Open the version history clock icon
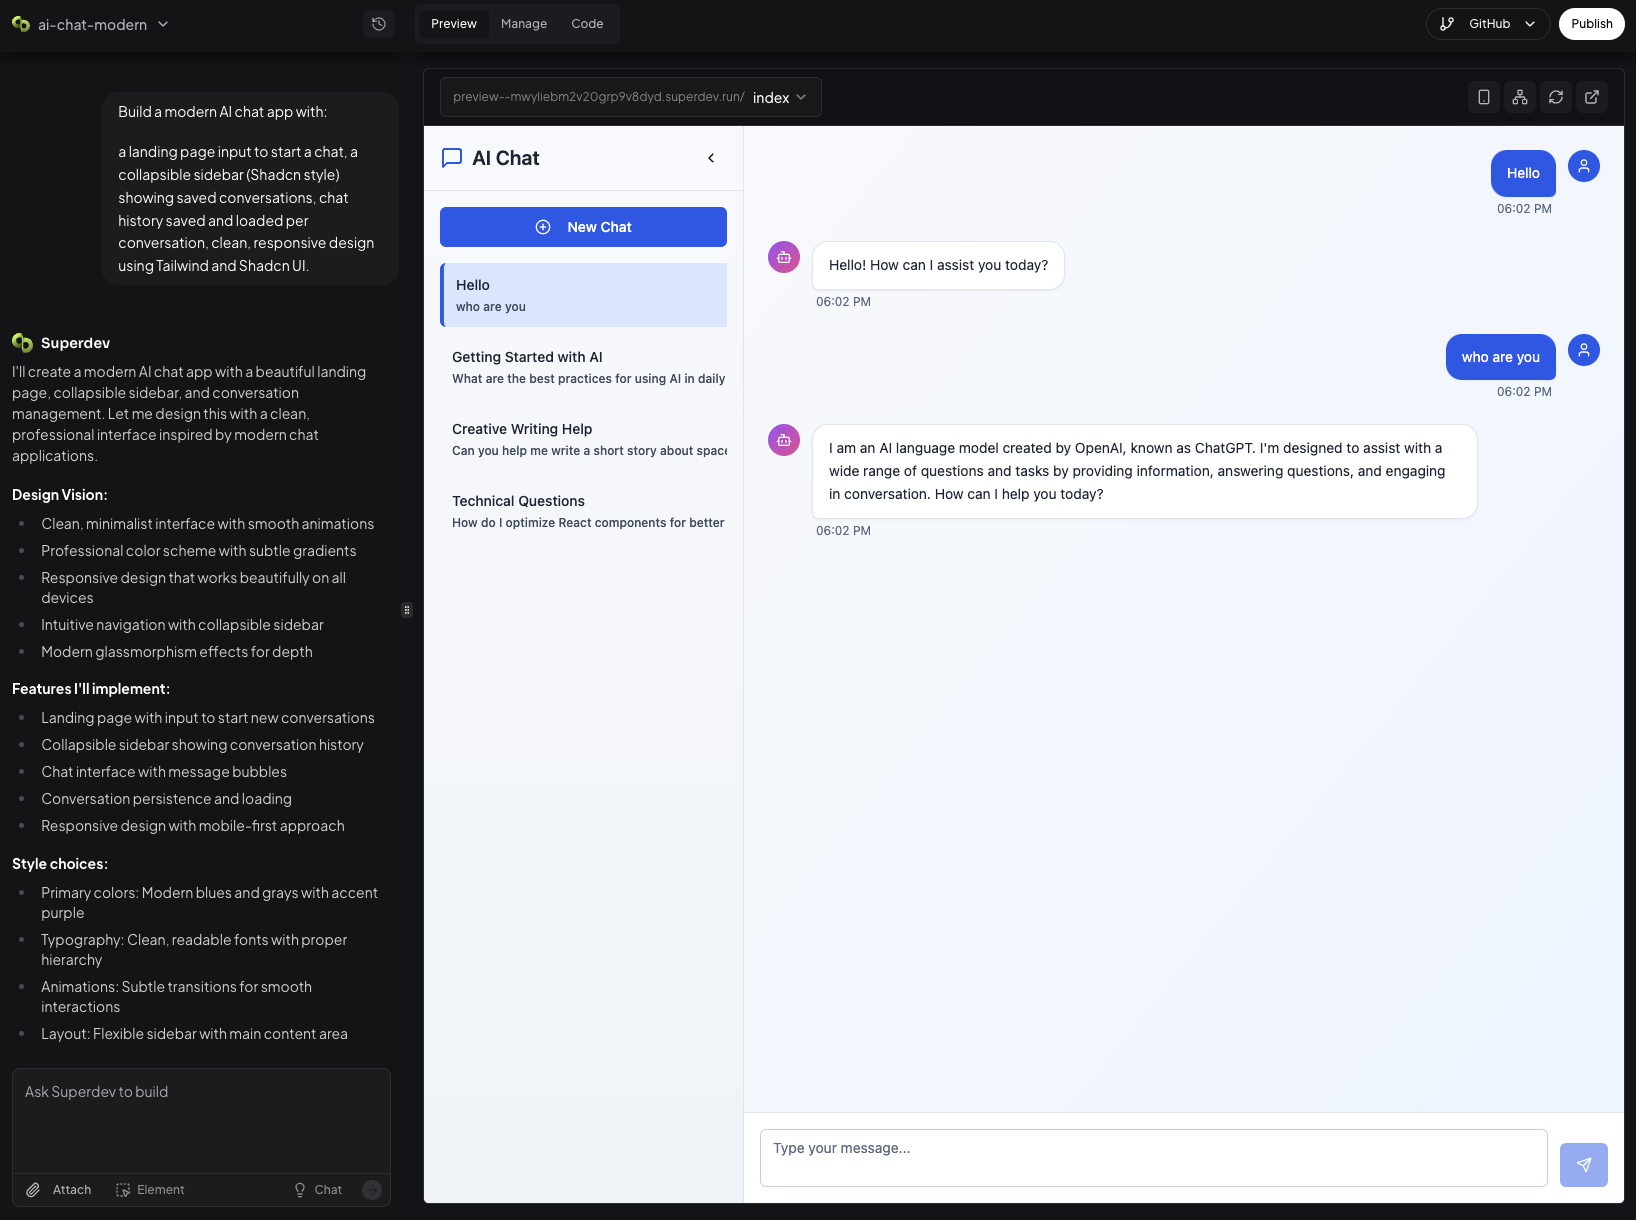The height and width of the screenshot is (1220, 1636). coord(378,23)
